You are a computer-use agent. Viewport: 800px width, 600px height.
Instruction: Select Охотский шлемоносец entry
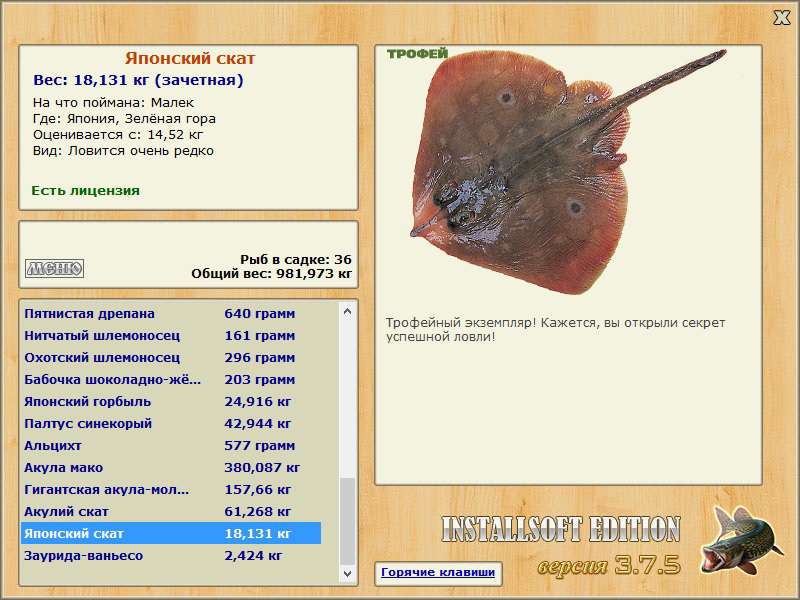click(x=171, y=358)
